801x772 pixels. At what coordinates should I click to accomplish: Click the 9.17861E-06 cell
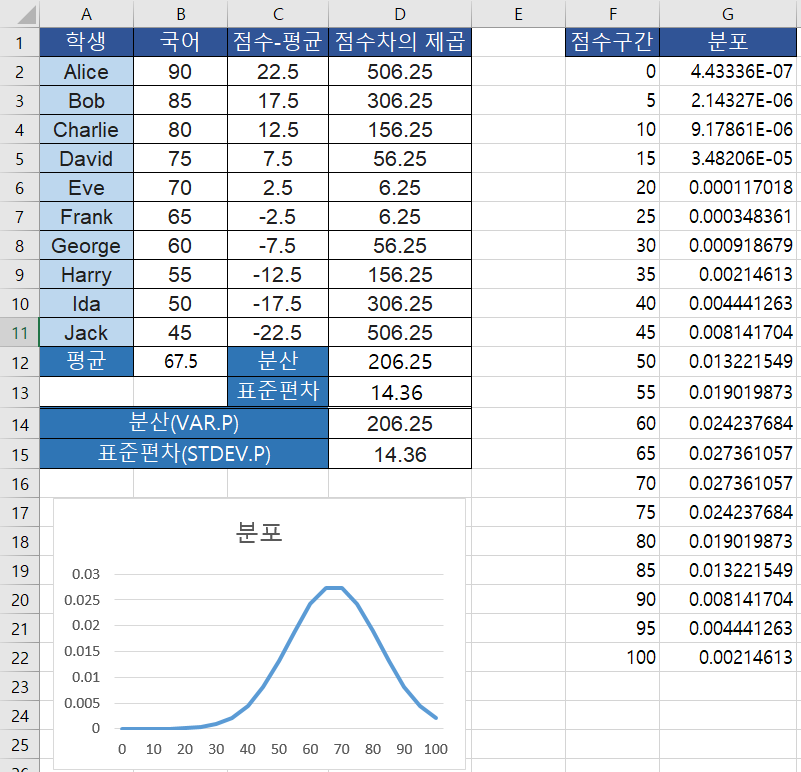728,129
